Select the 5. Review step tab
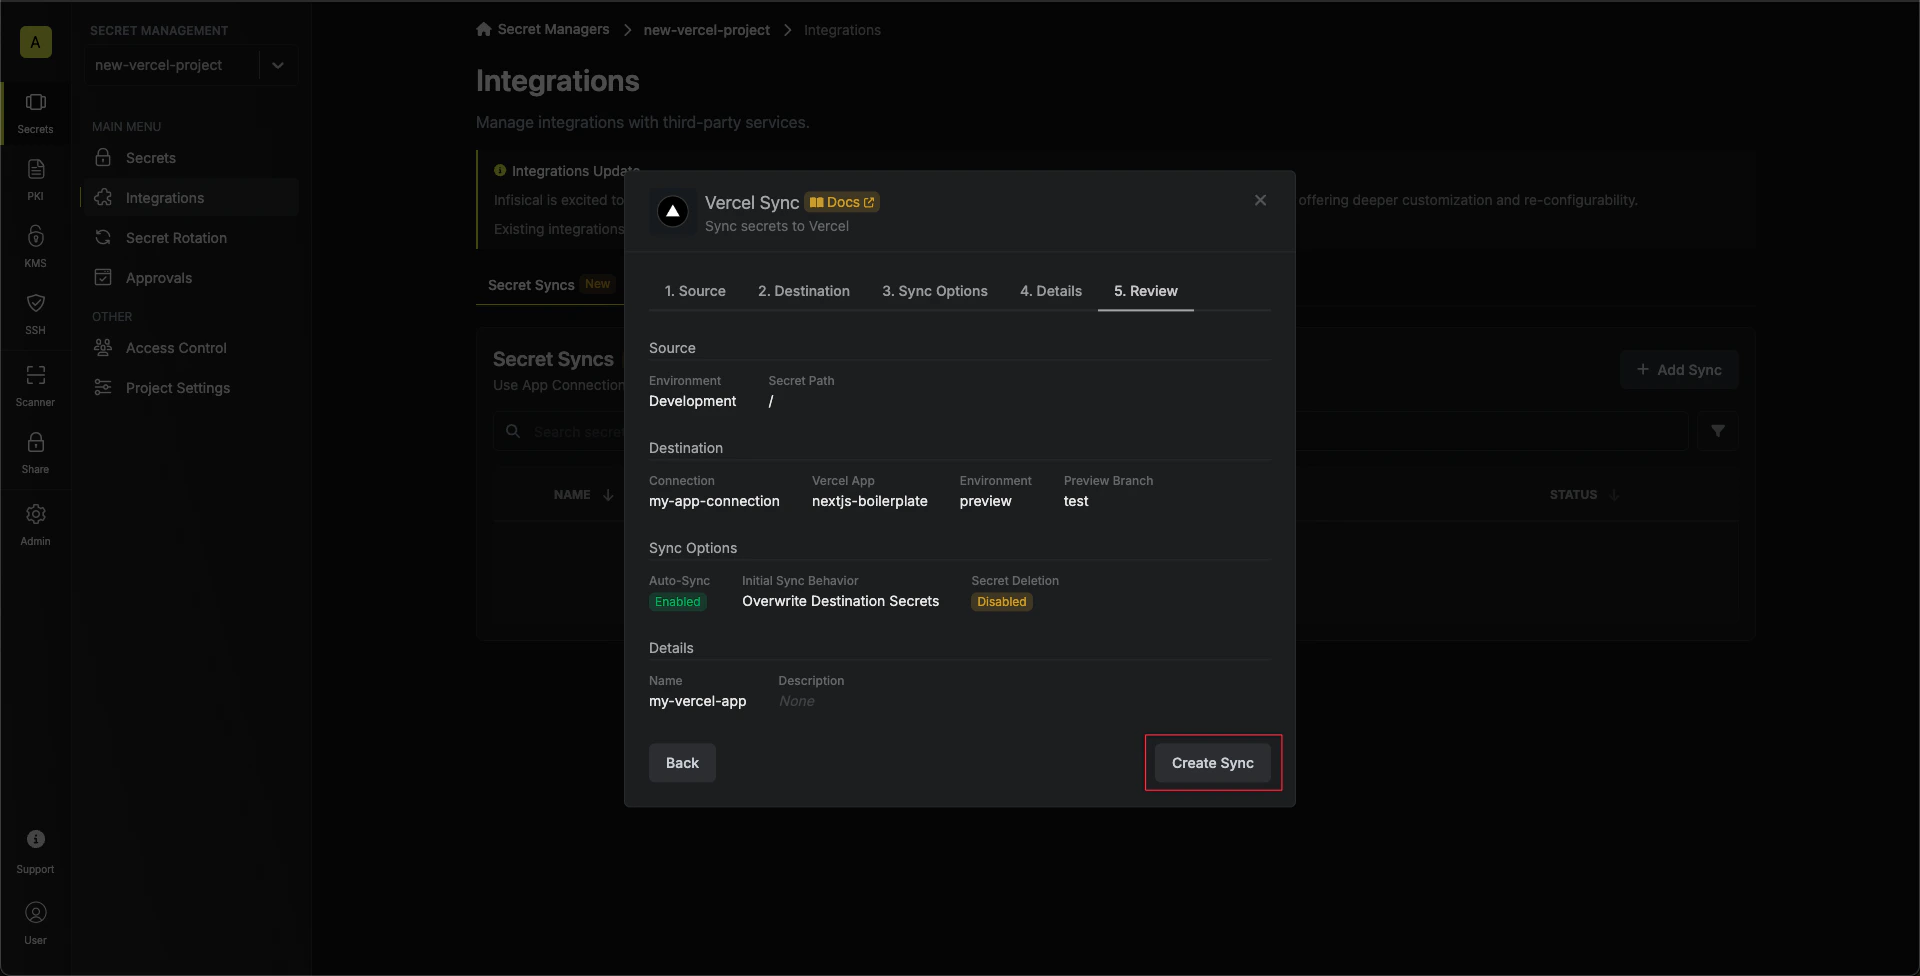This screenshot has height=976, width=1920. [1146, 291]
